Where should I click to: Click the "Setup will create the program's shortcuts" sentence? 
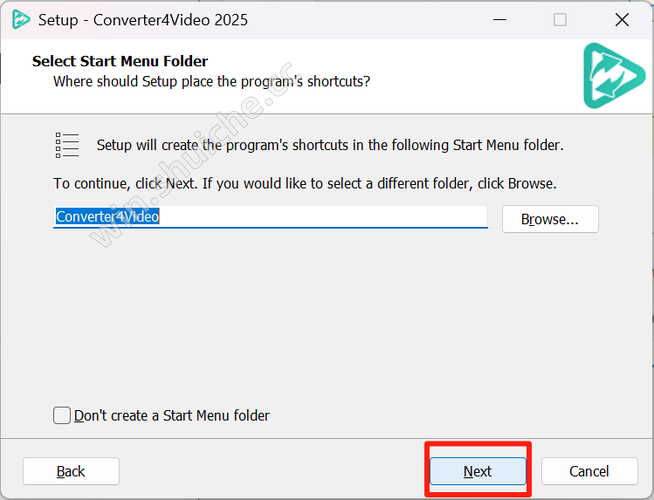(330, 145)
